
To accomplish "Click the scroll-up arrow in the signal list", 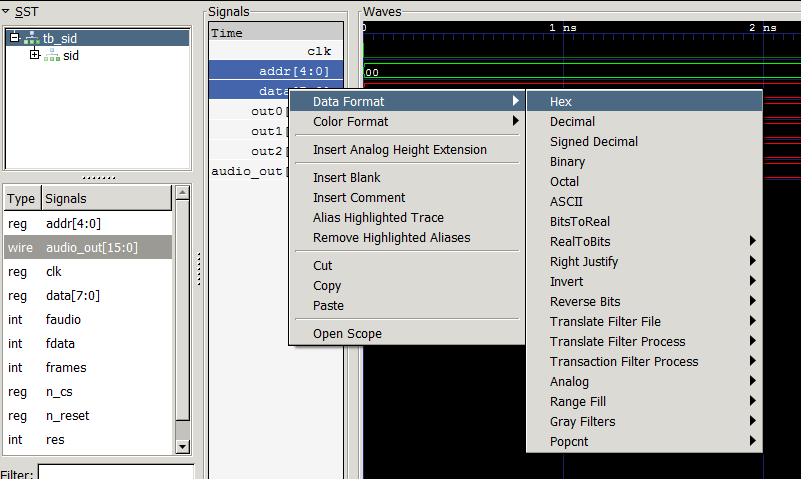I will (182, 194).
